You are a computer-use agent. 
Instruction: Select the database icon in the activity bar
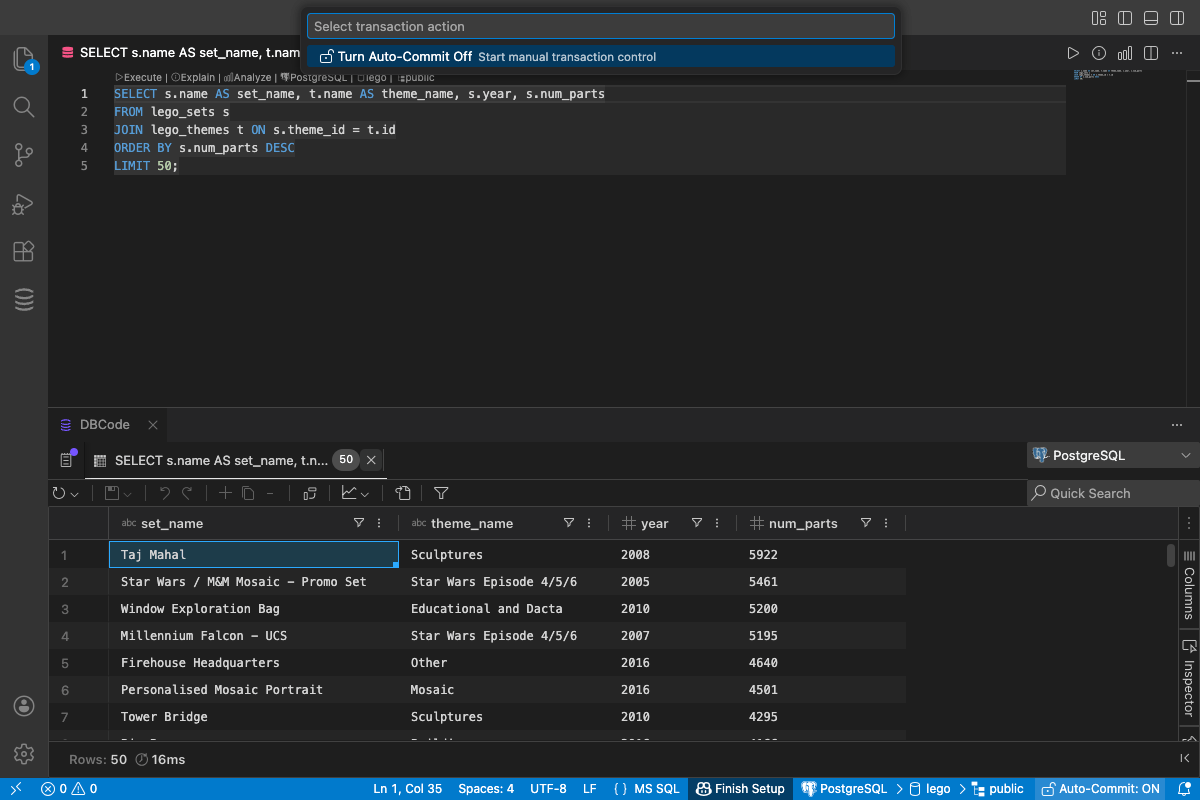(24, 299)
